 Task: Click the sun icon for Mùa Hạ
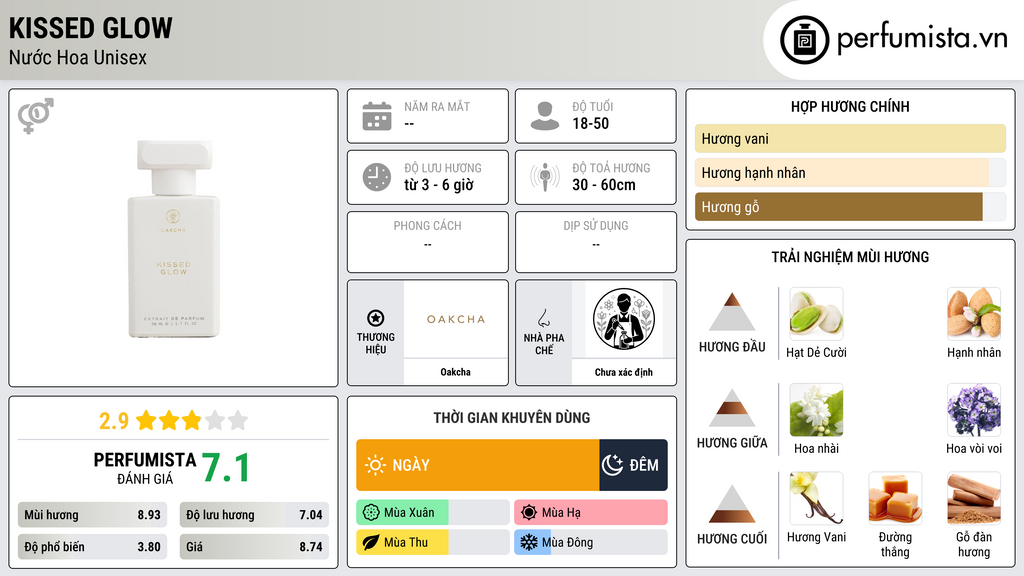tap(529, 513)
